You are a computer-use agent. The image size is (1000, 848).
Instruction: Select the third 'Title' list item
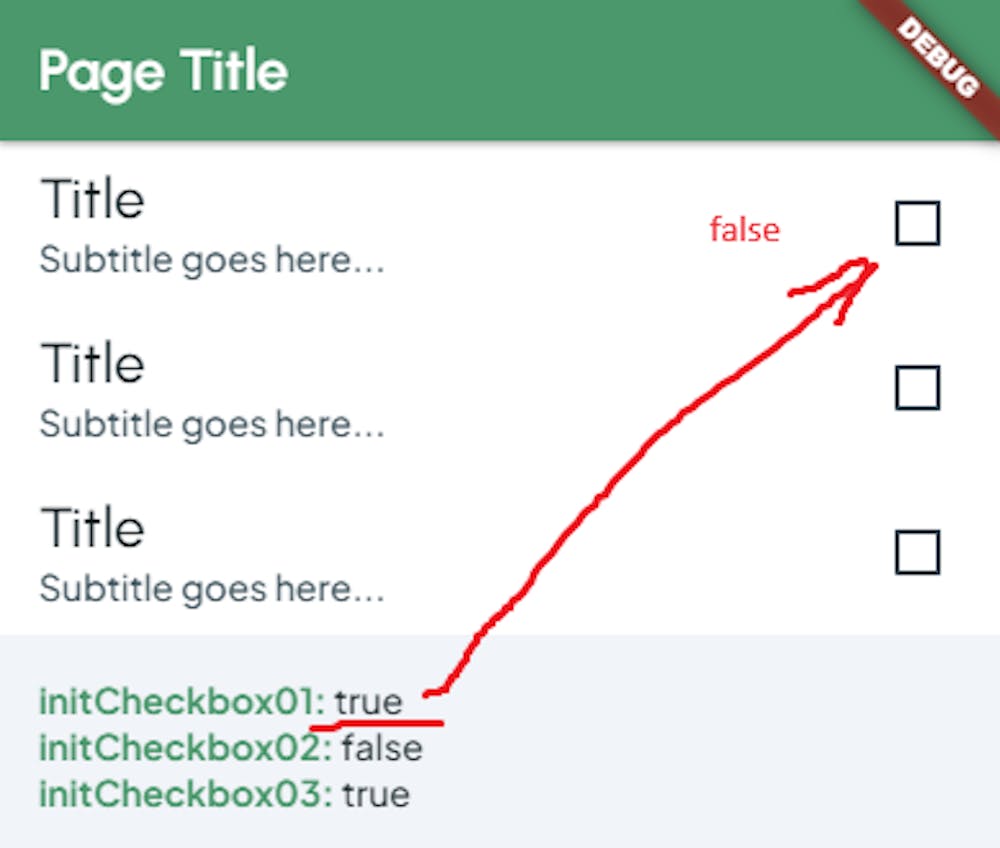92,528
